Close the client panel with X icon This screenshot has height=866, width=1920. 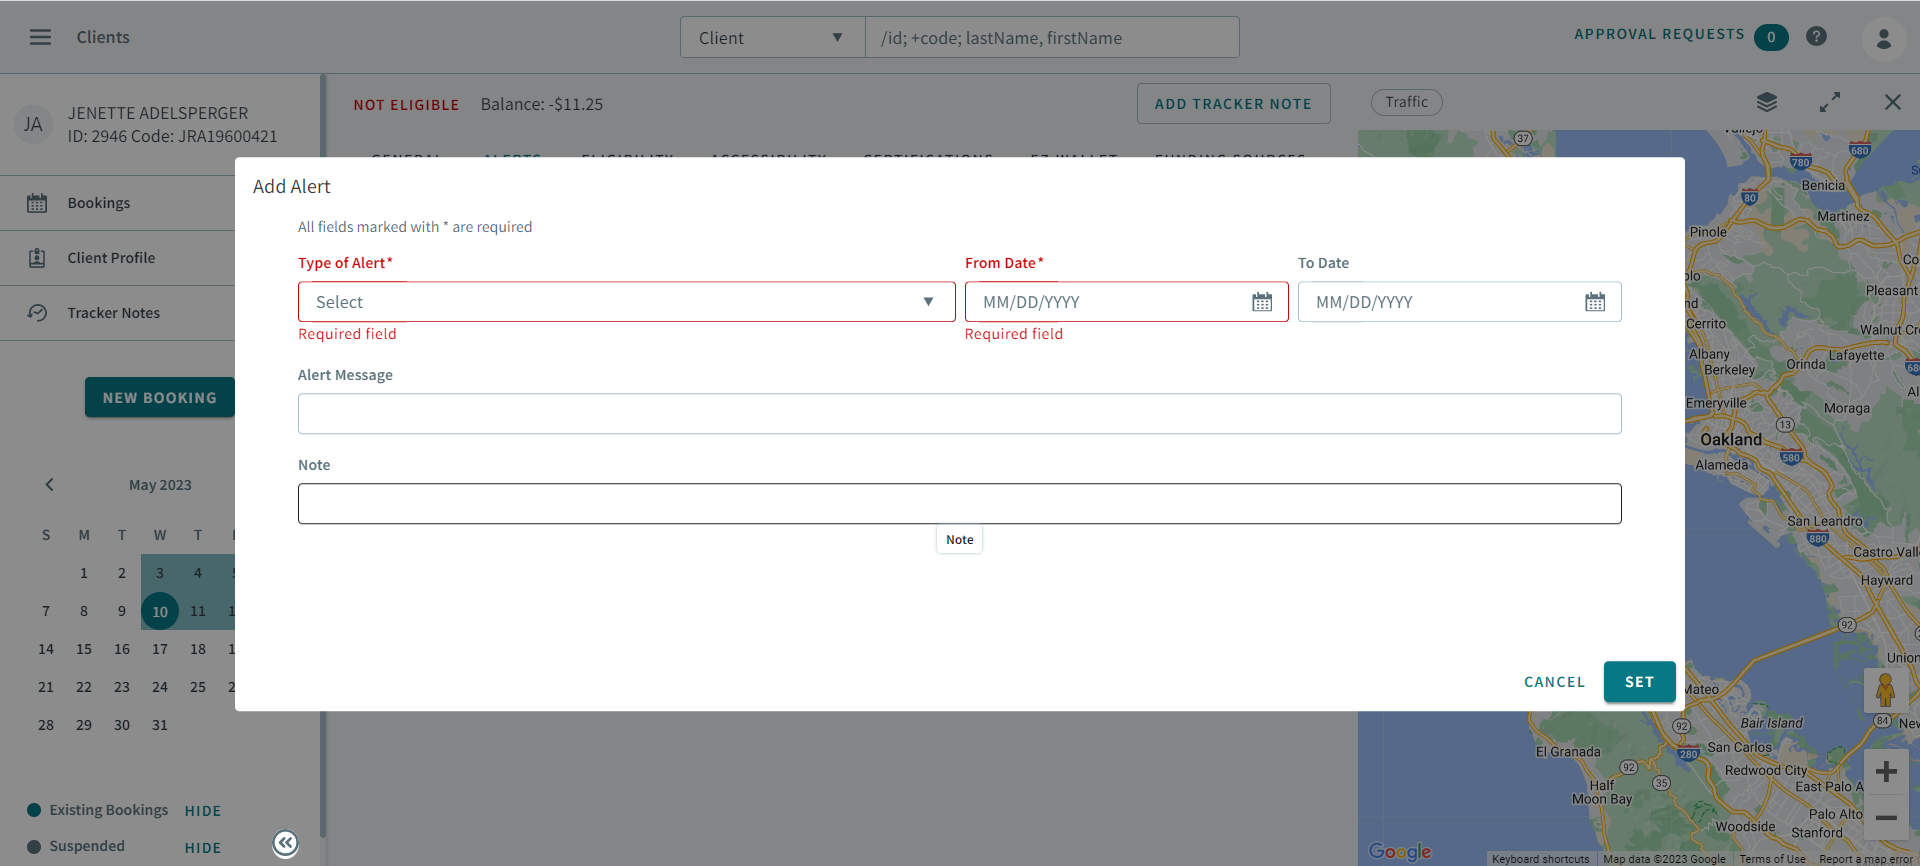click(1893, 102)
